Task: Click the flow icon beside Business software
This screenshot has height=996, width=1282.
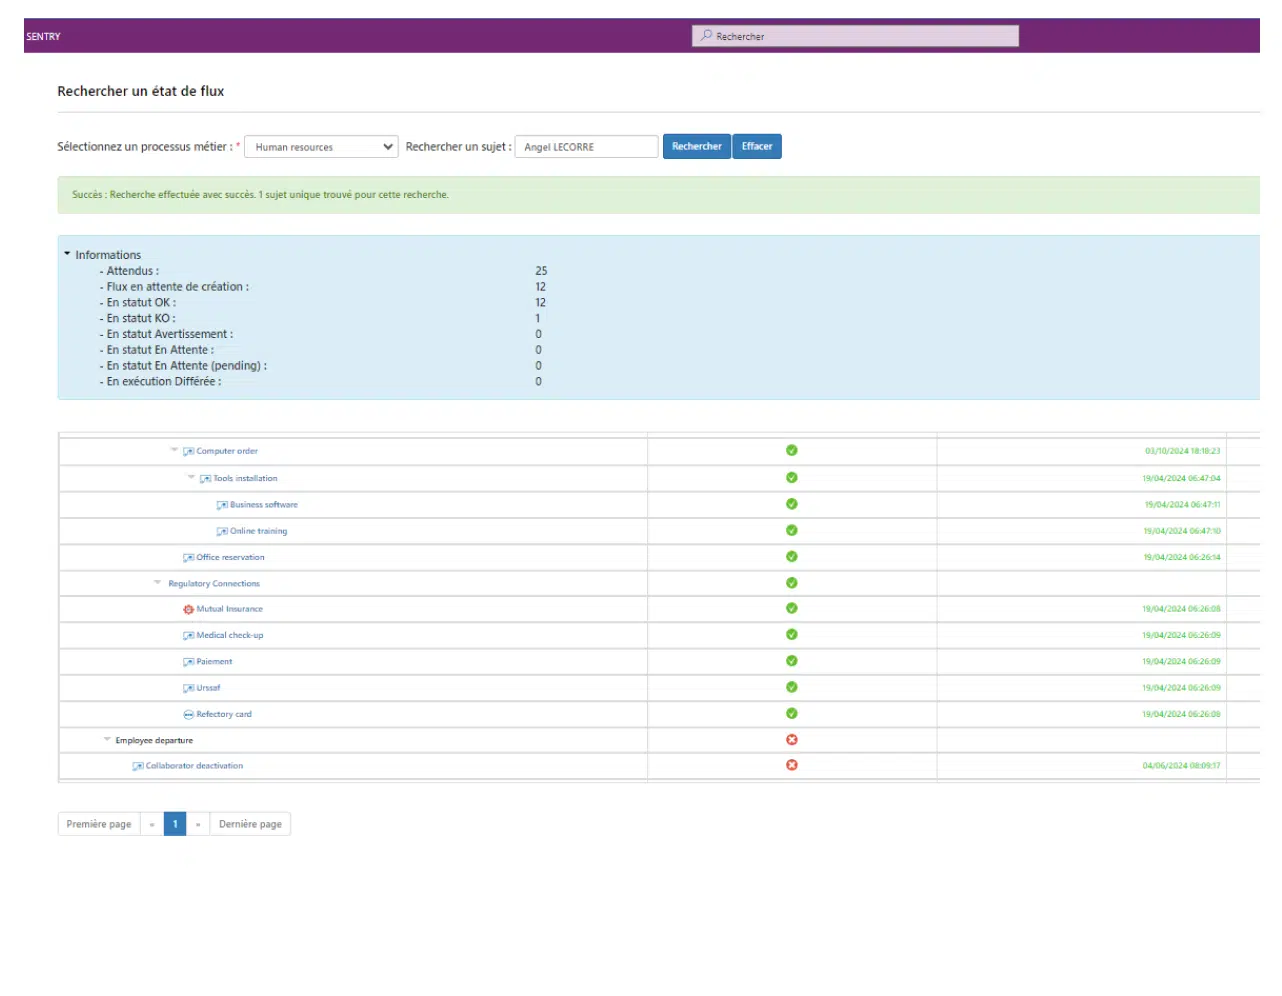Action: (x=222, y=505)
